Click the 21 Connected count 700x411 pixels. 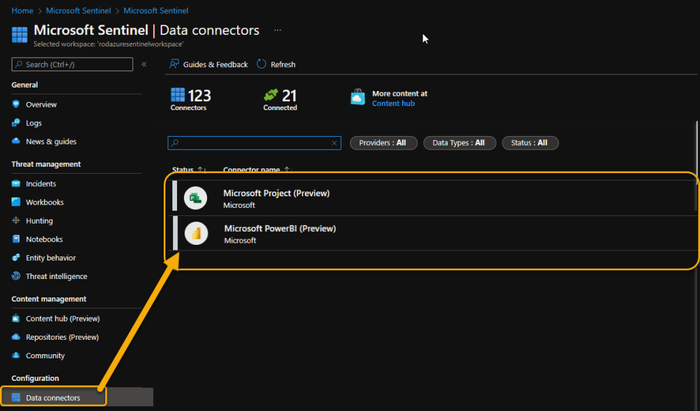pos(280,99)
